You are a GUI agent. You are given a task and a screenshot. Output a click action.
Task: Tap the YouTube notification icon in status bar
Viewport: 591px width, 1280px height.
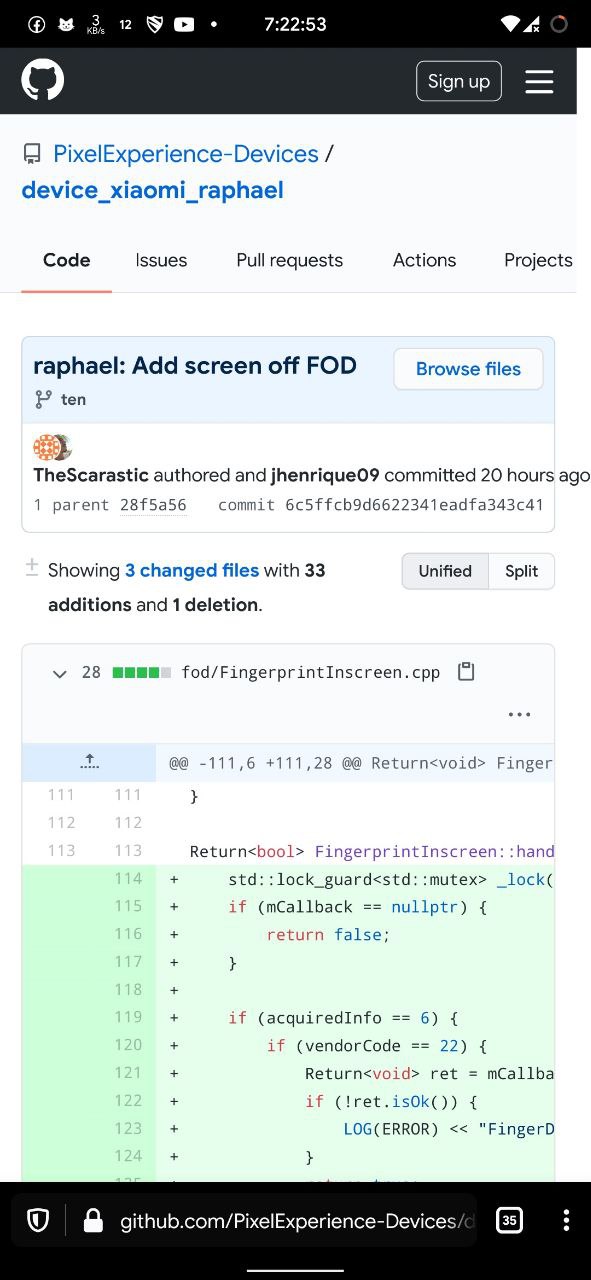point(184,24)
